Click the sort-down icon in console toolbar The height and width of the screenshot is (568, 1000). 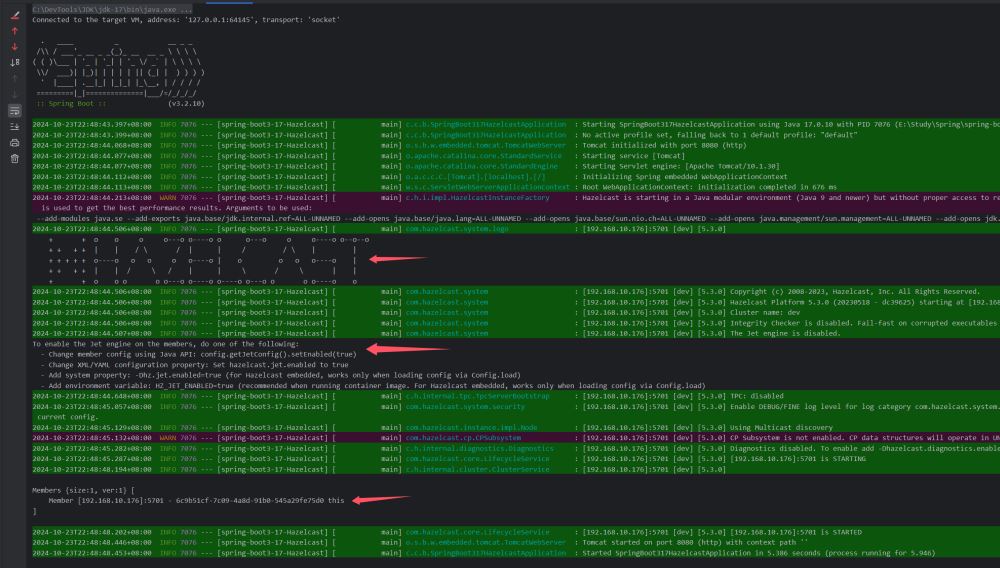click(15, 62)
